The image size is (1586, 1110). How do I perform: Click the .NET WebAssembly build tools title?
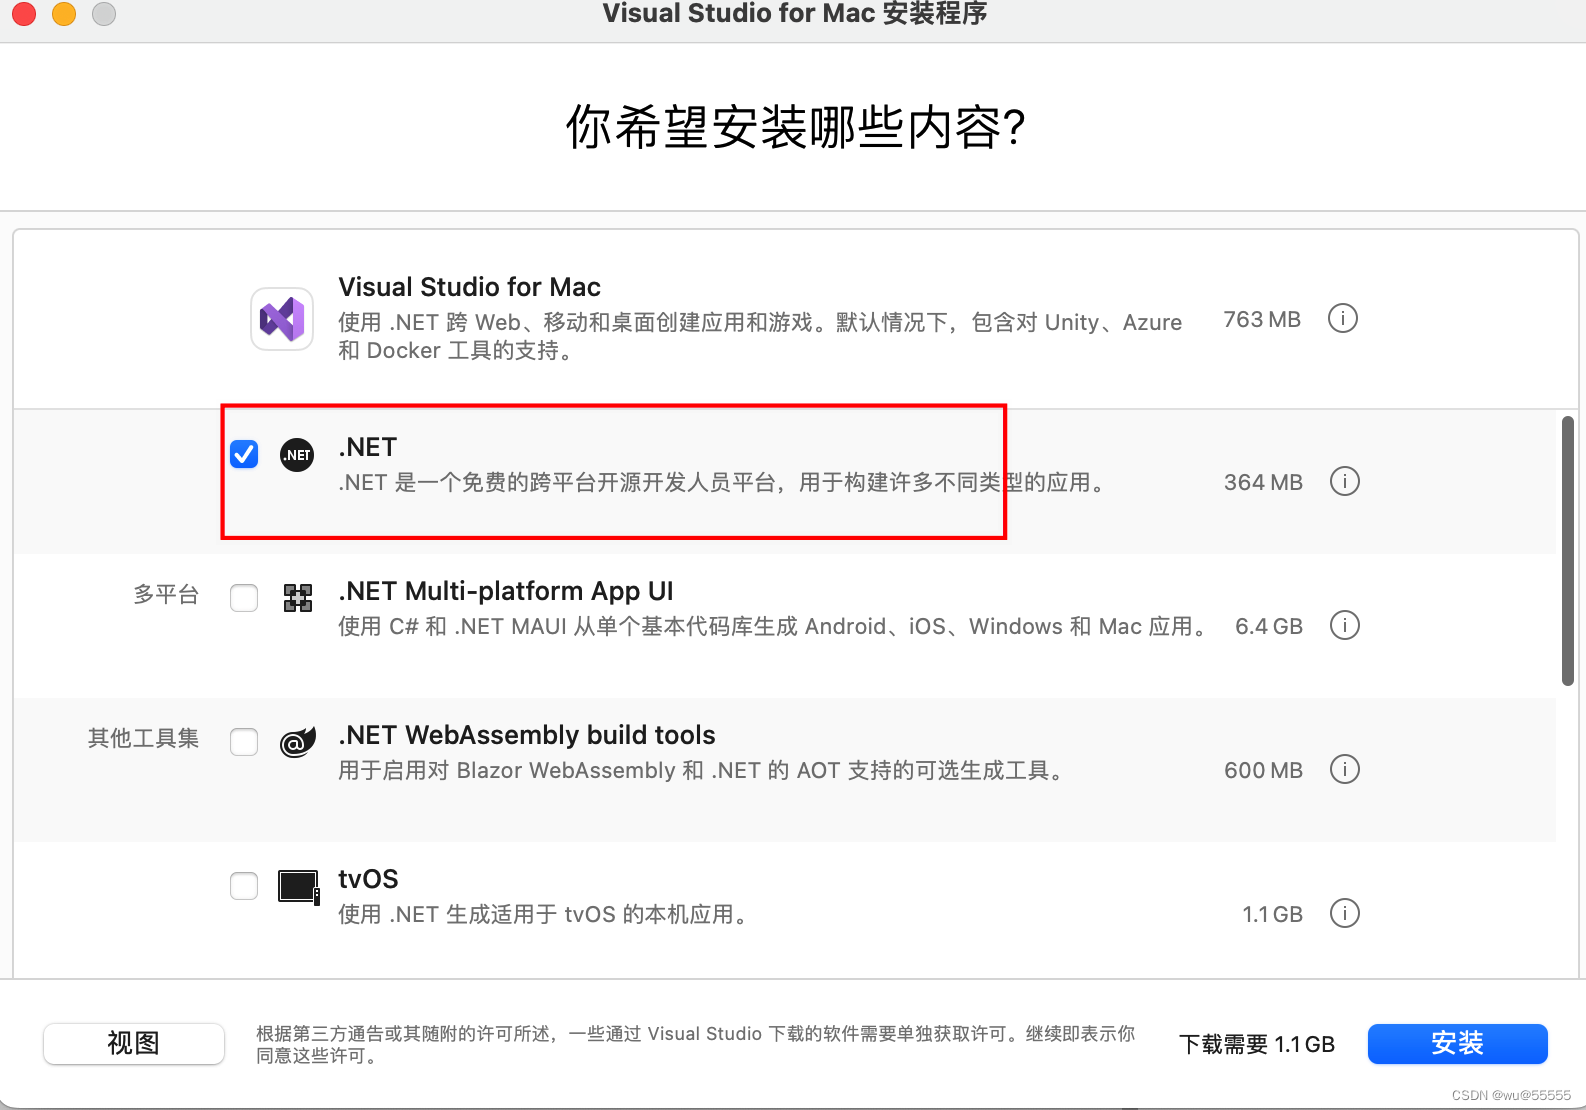(x=527, y=735)
